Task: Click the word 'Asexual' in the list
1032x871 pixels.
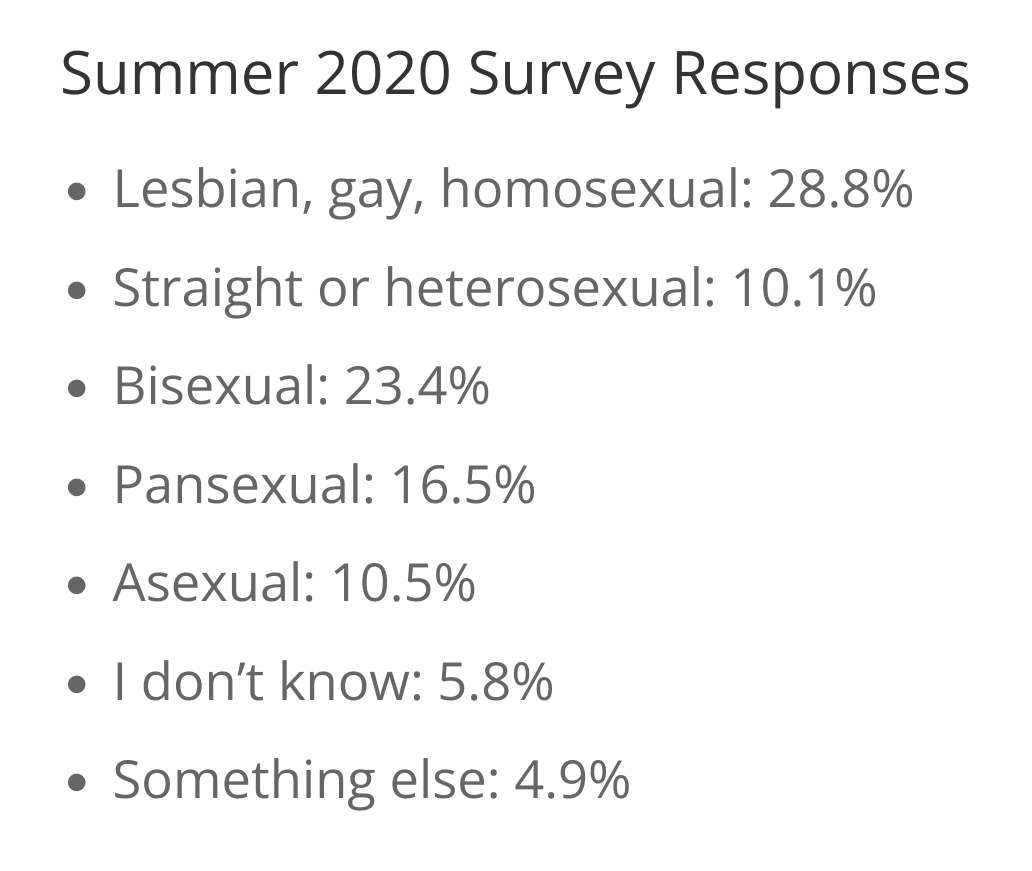Action: (x=208, y=583)
